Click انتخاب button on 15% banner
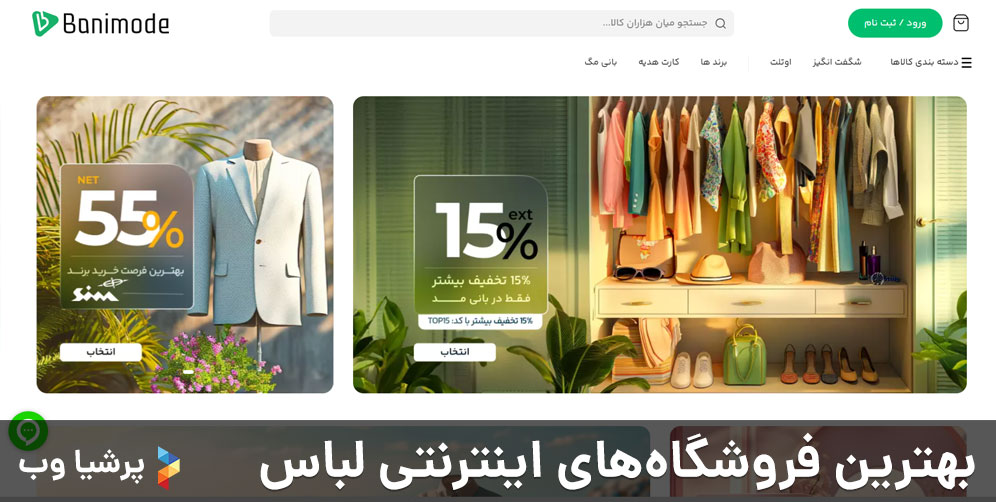996x502 pixels. 454,352
